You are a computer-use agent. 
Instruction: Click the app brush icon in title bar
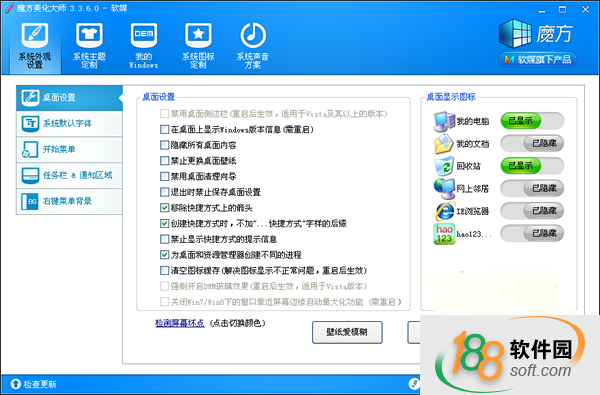9,8
